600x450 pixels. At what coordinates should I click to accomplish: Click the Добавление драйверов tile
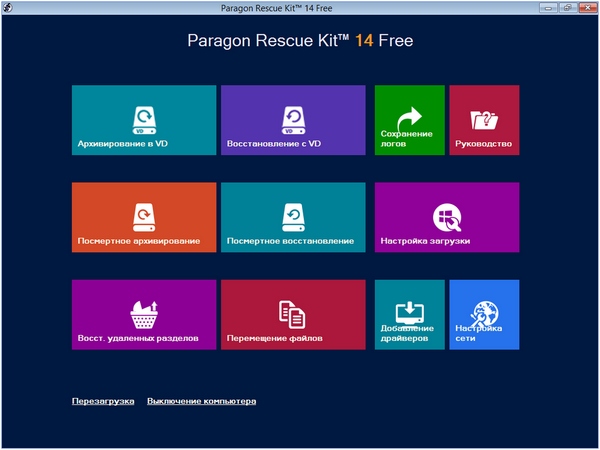[x=409, y=315]
